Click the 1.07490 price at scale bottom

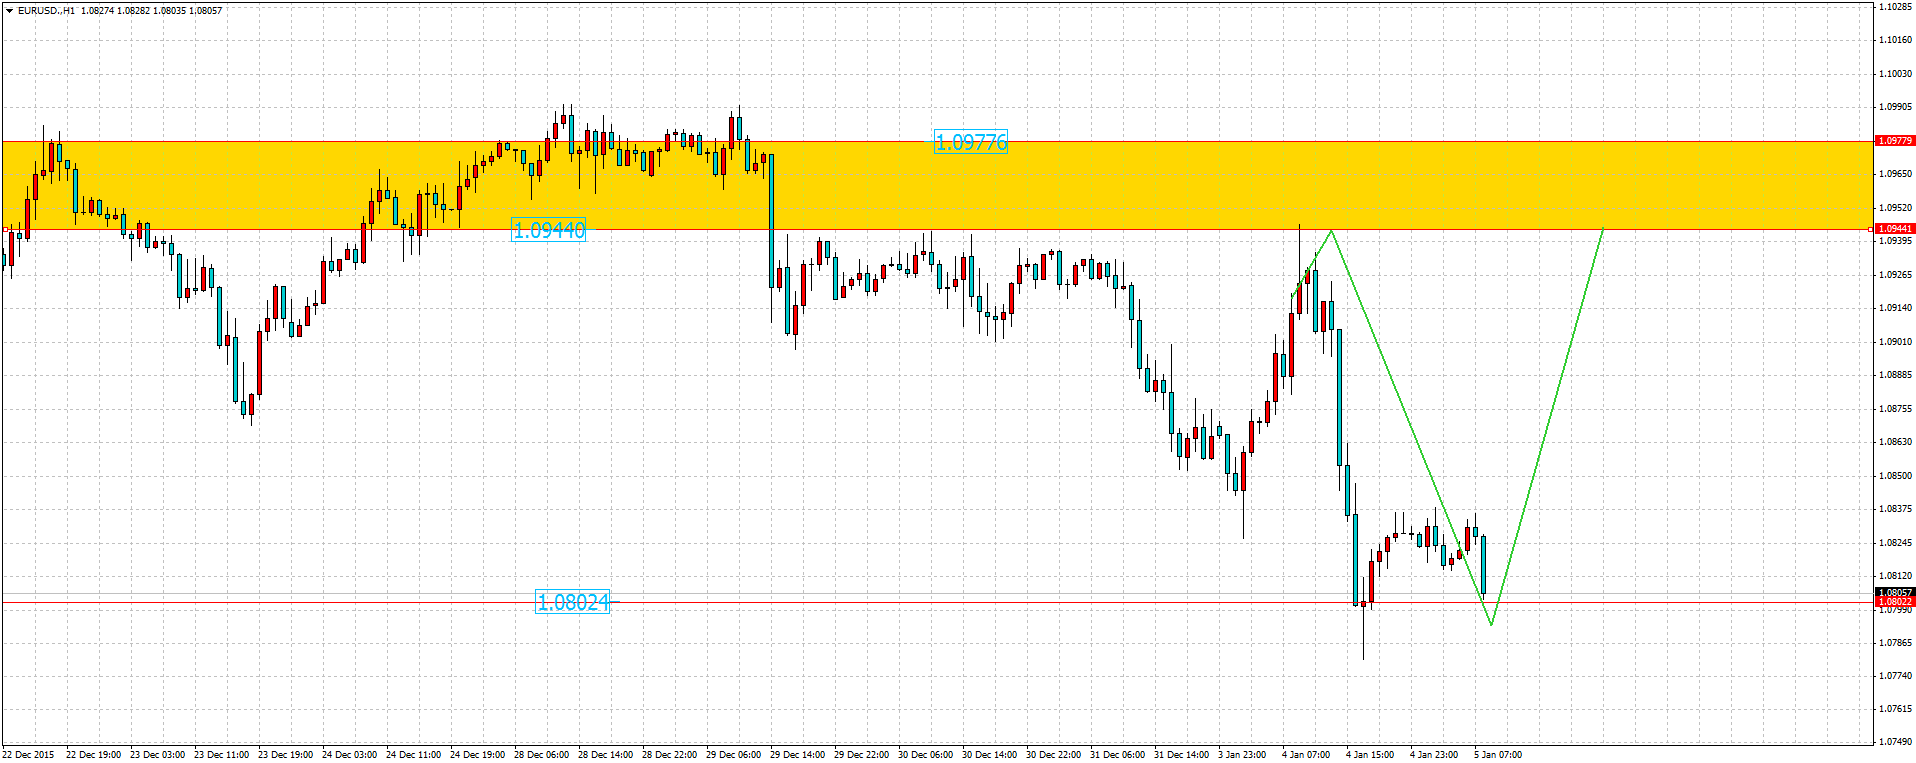tap(1894, 742)
